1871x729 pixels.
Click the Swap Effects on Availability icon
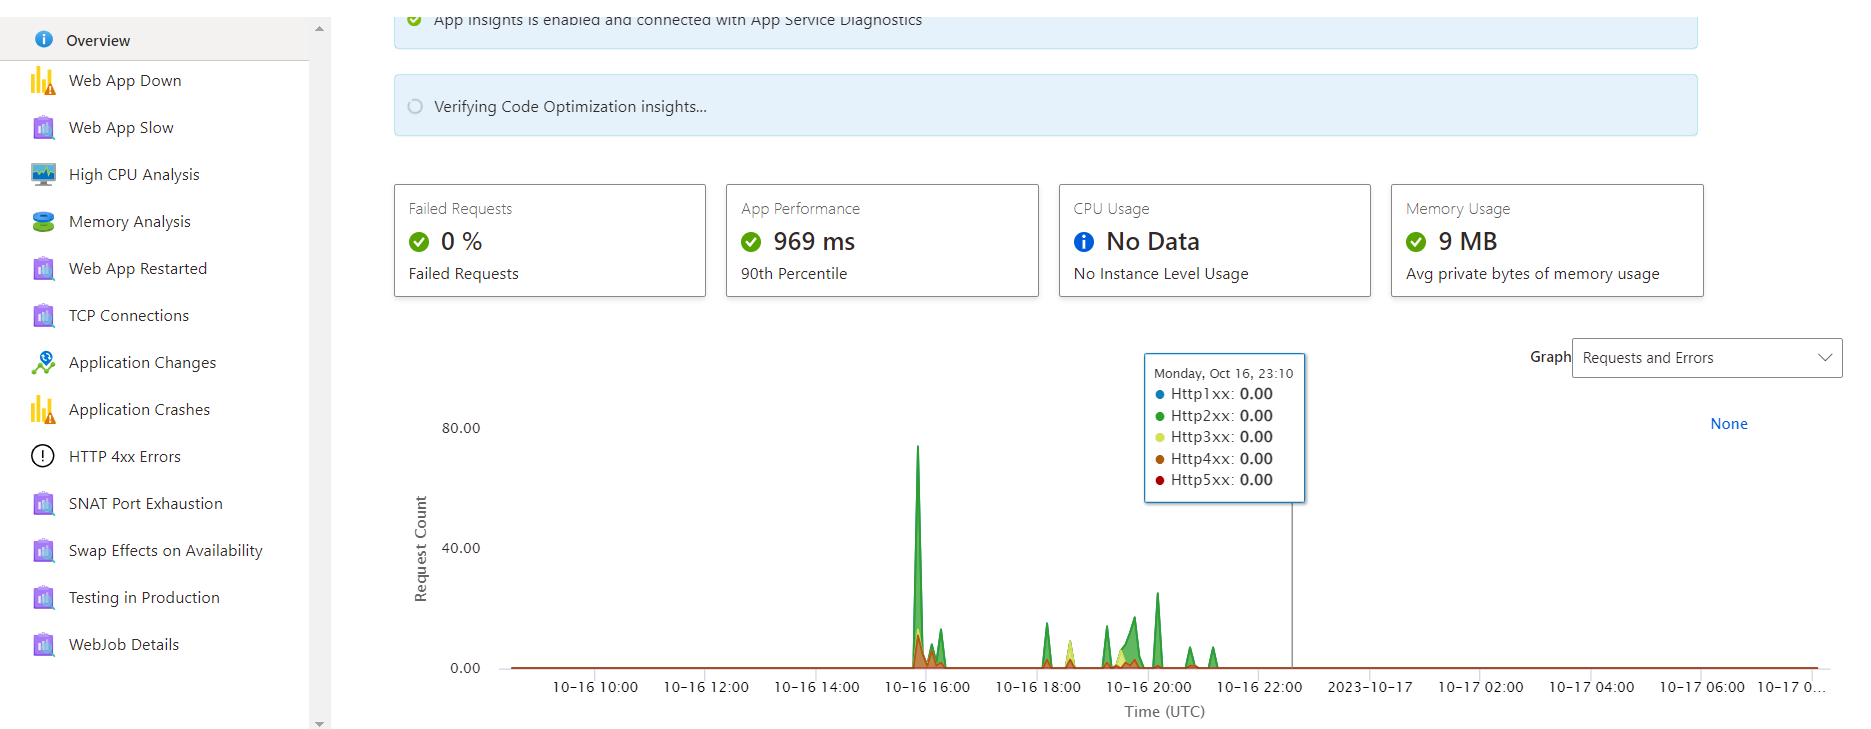click(43, 551)
